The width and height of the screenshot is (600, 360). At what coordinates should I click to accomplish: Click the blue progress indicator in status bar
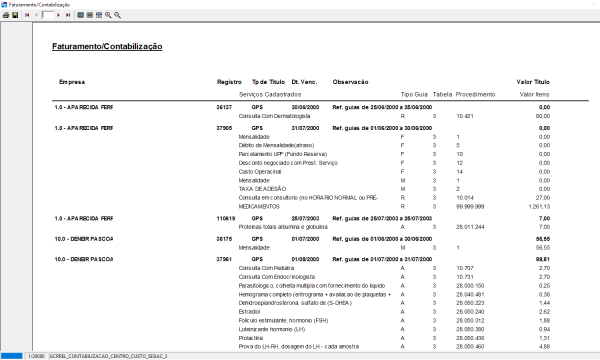(x=12, y=356)
